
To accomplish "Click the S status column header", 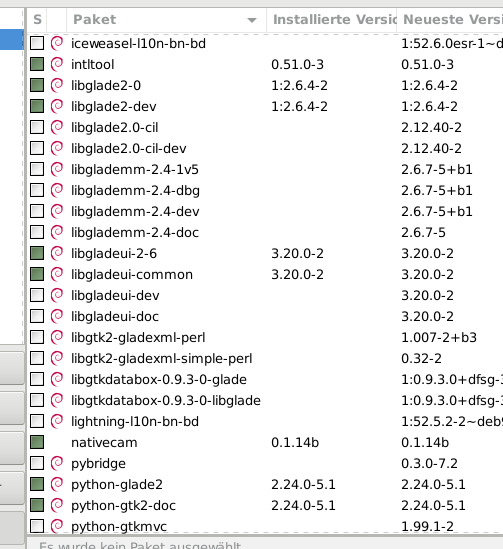I will 37,20.
